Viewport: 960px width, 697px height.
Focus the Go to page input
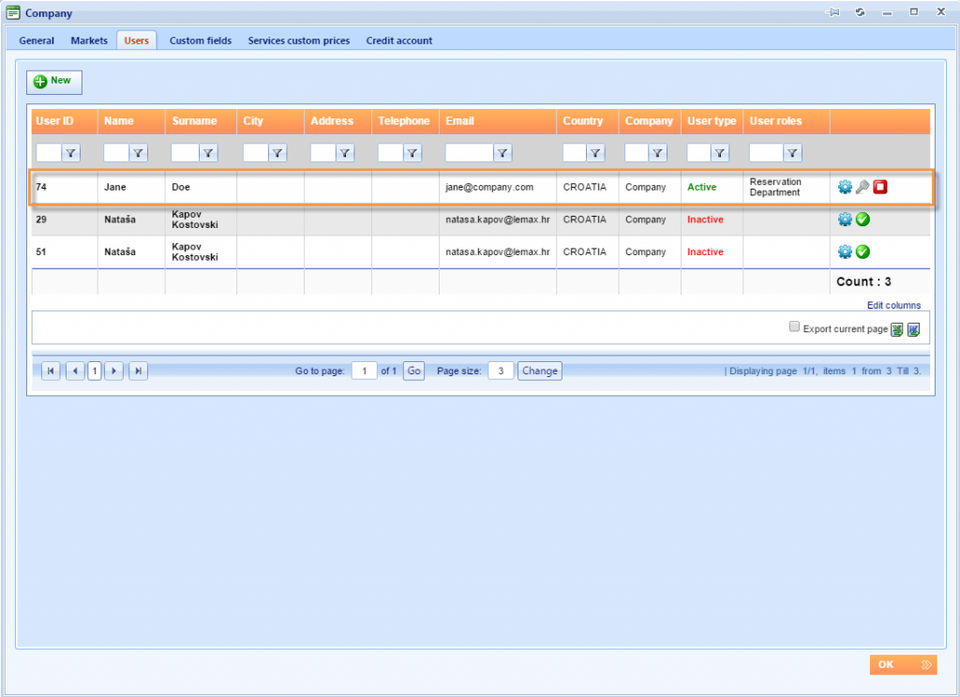coord(364,371)
